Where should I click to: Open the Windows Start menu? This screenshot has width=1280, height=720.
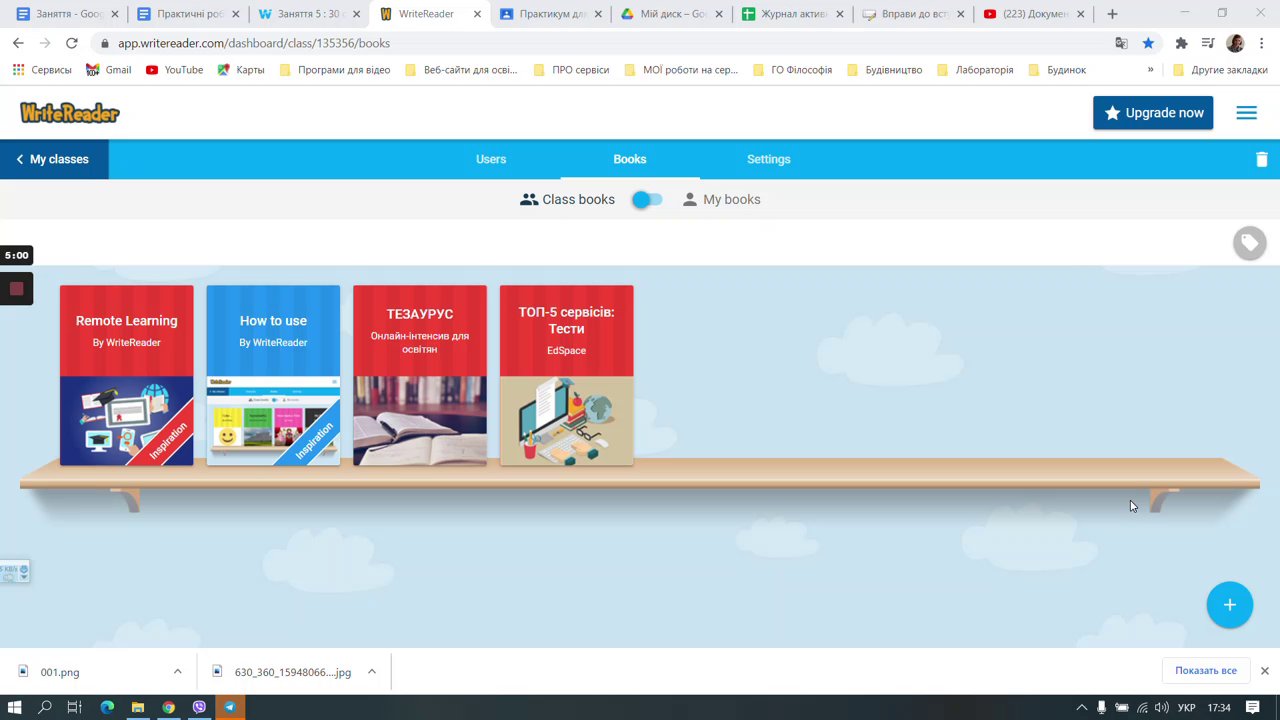point(15,707)
